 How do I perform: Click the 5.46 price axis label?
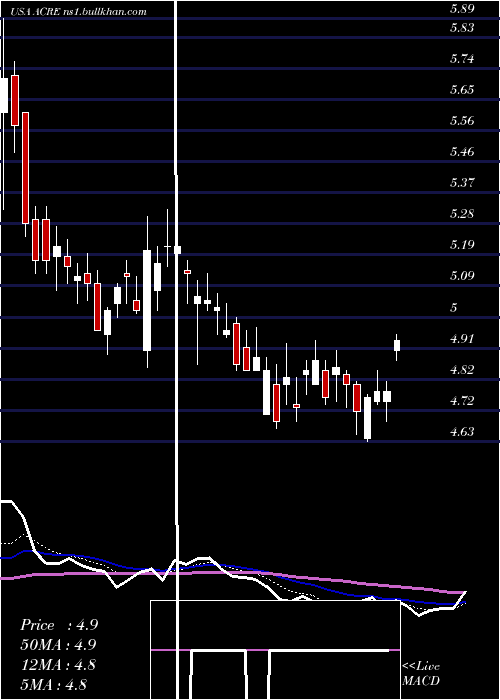[462, 152]
